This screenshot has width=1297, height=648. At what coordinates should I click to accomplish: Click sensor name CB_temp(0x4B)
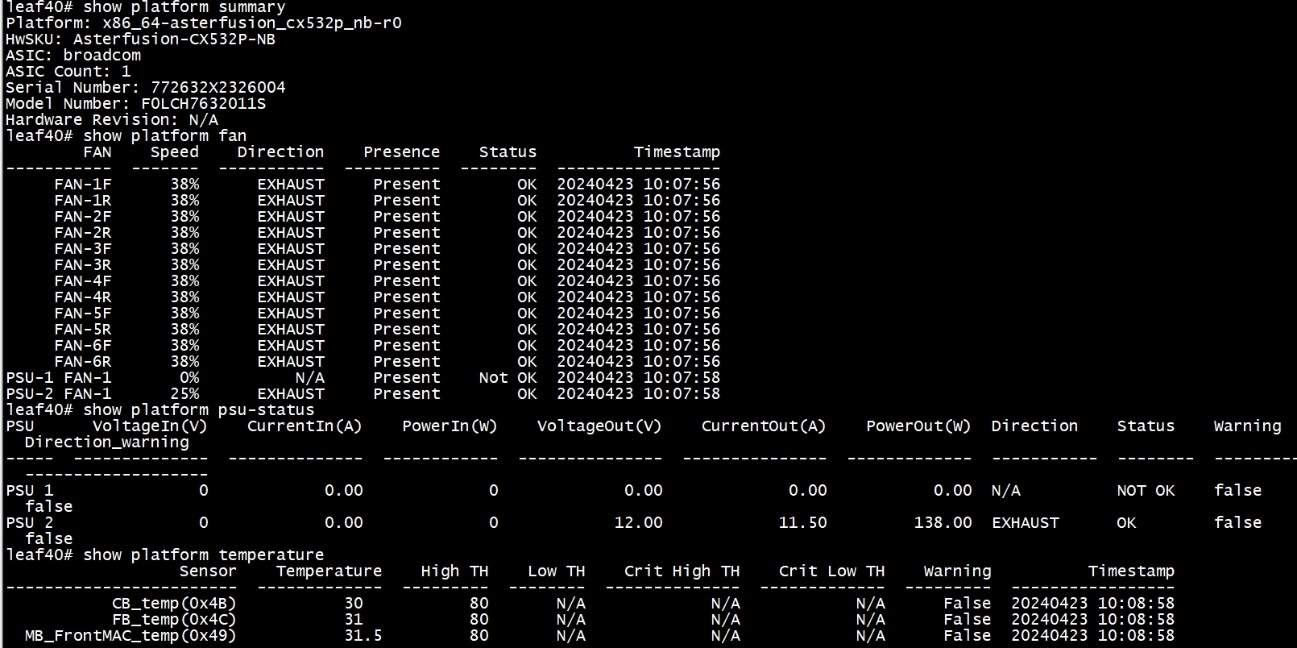(175, 604)
